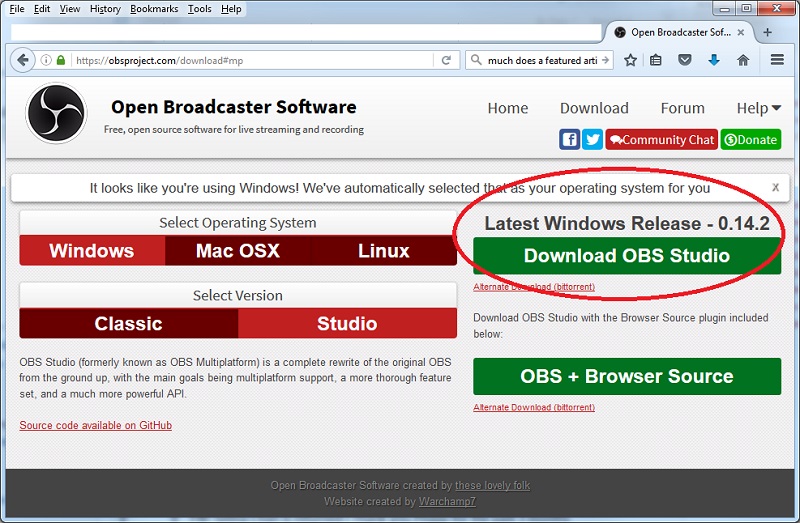Open the File menu

(x=16, y=9)
